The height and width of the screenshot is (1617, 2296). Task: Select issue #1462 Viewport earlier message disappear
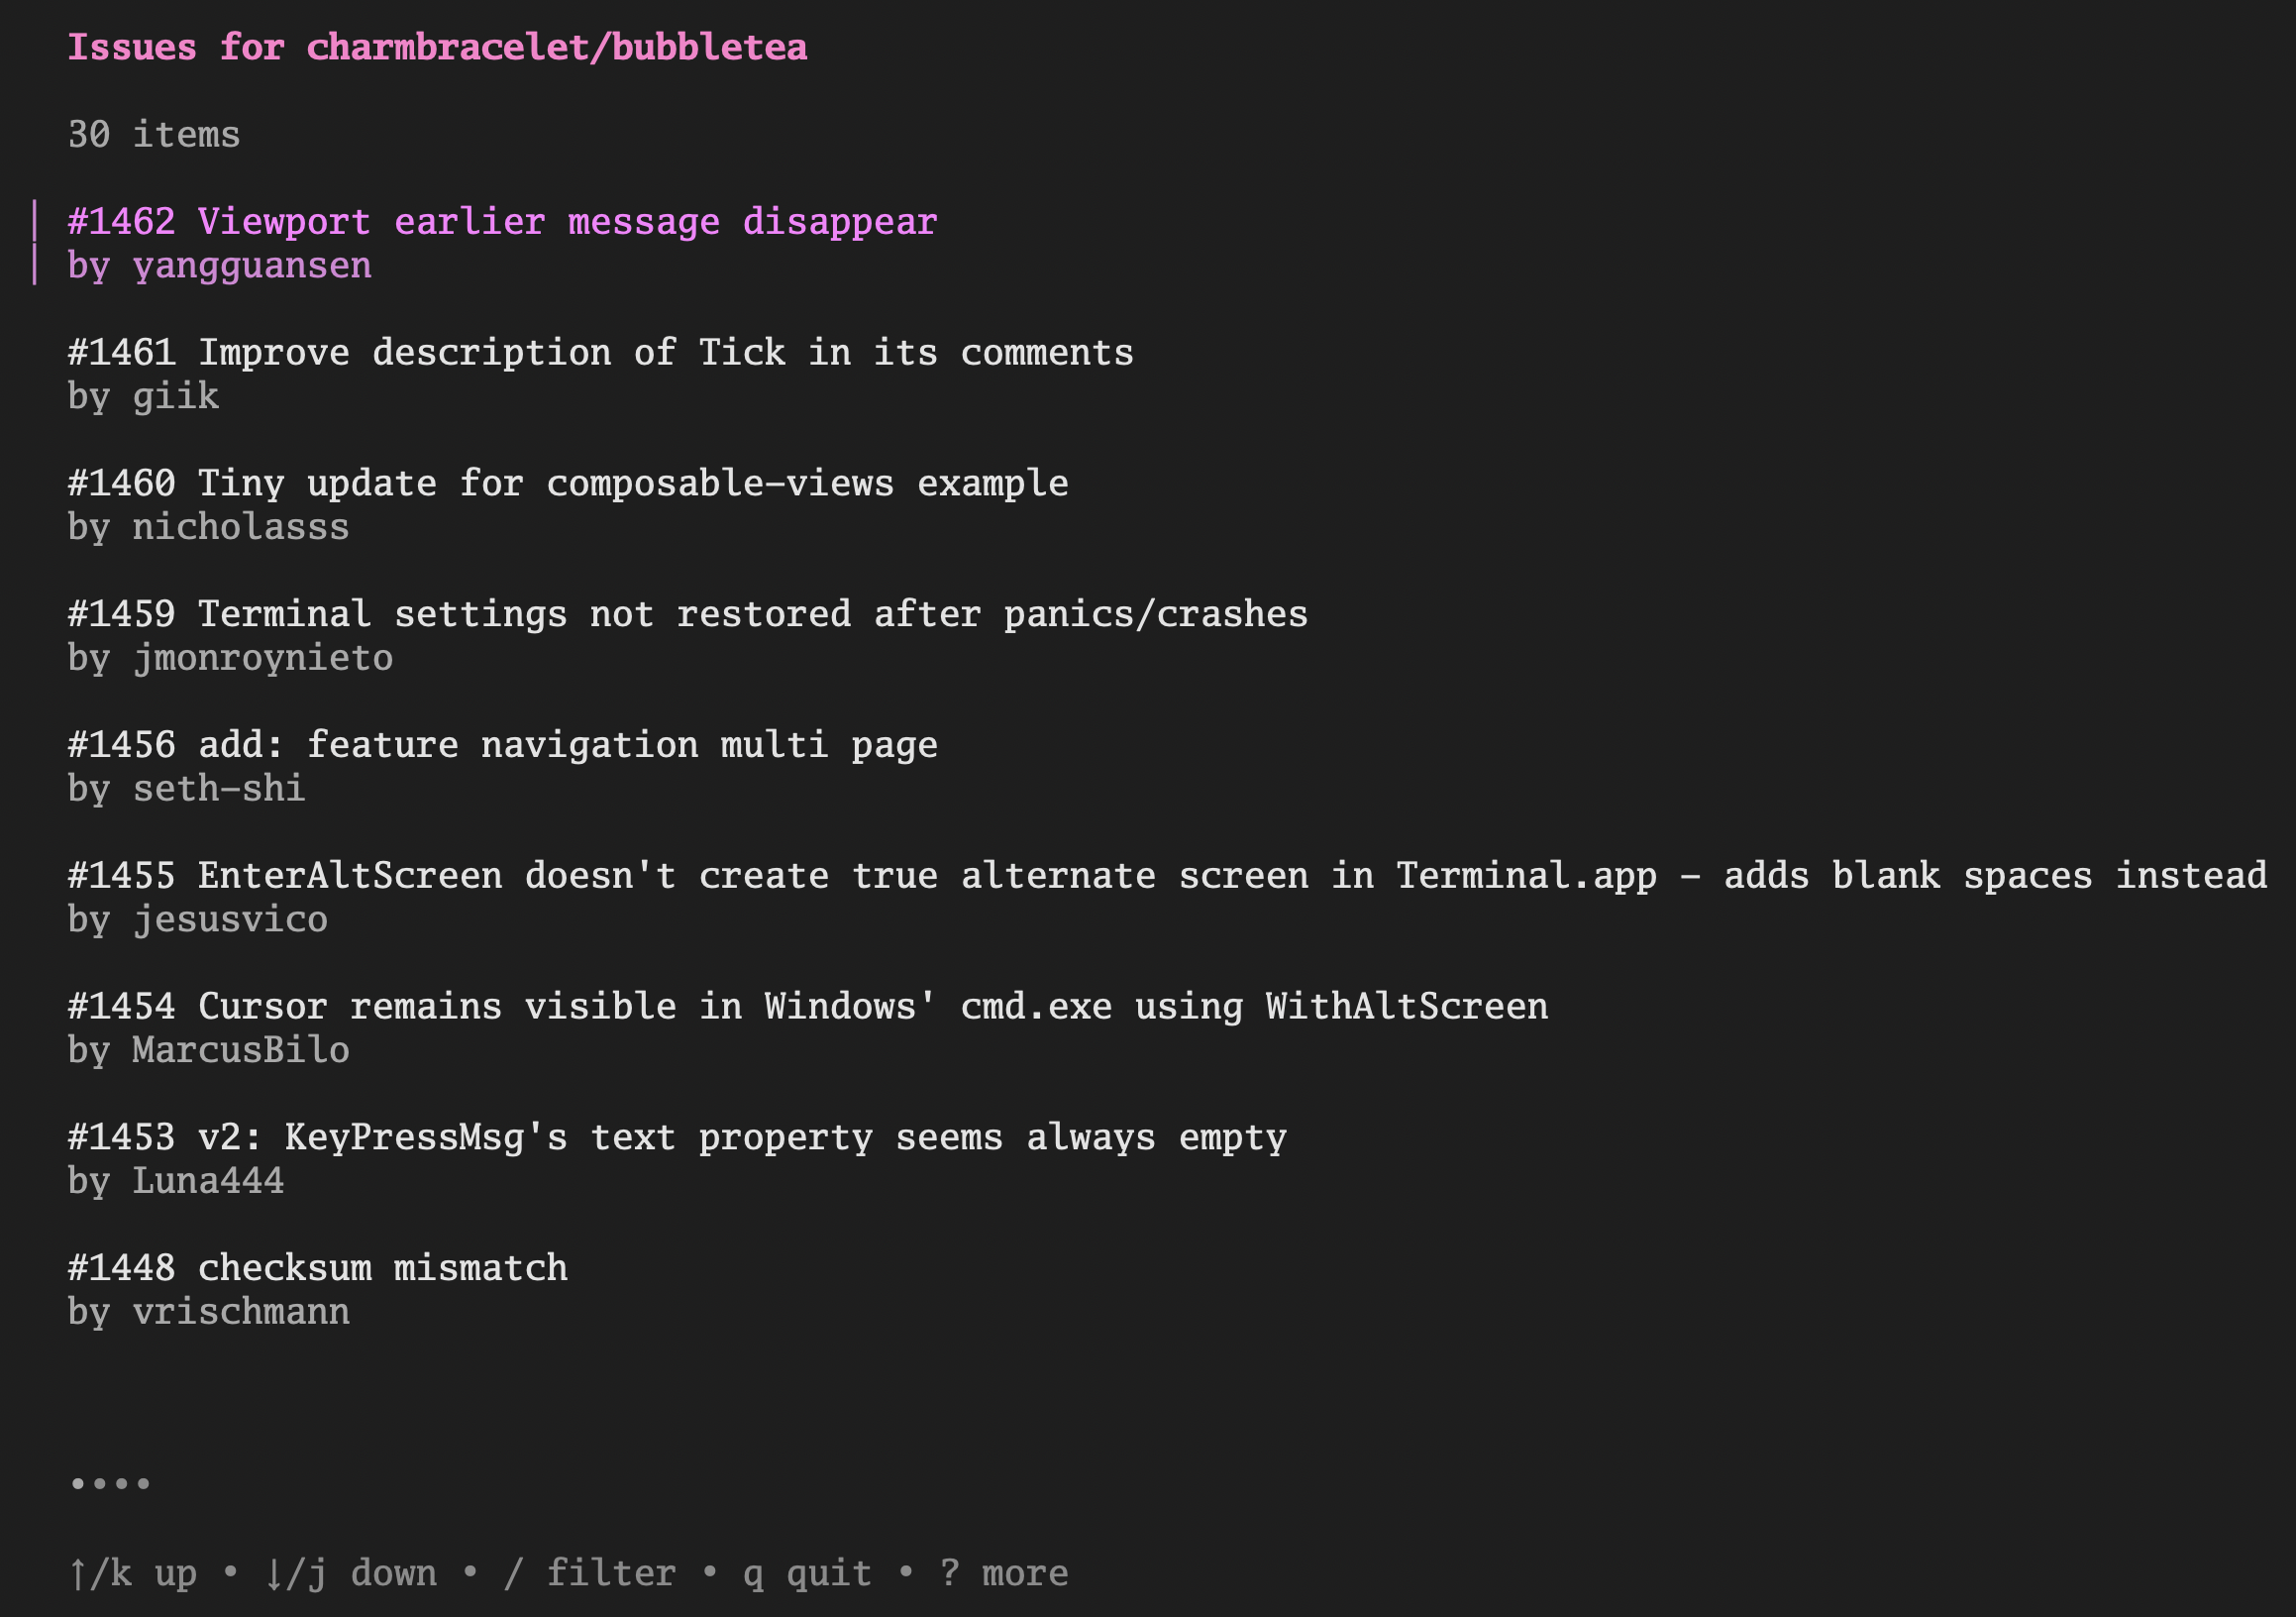click(x=502, y=222)
